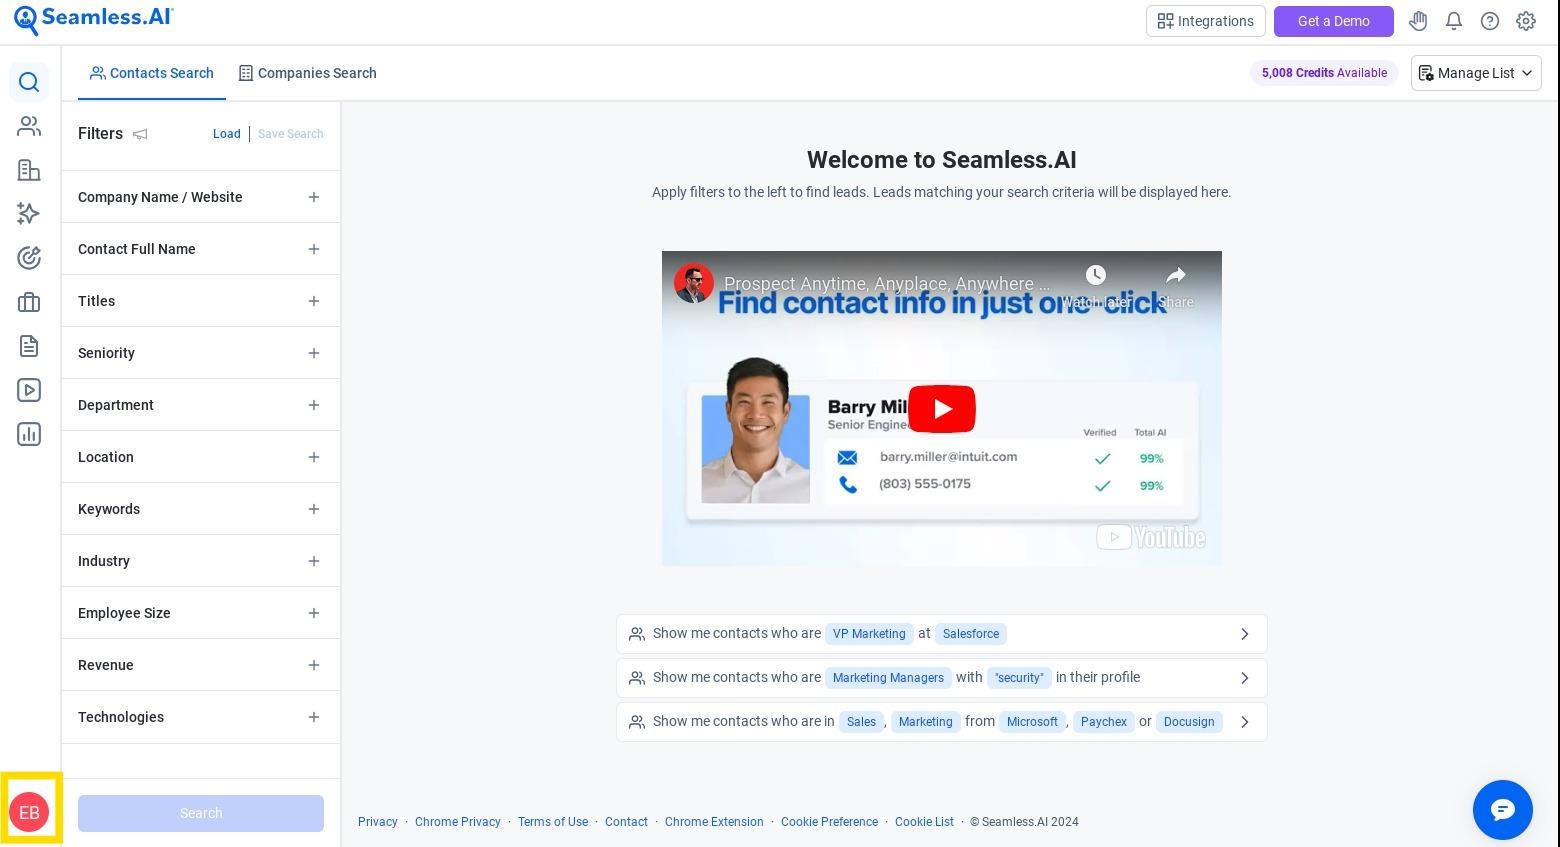1560x847 pixels.
Task: Click the Share arrow on the video
Action: (1176, 275)
